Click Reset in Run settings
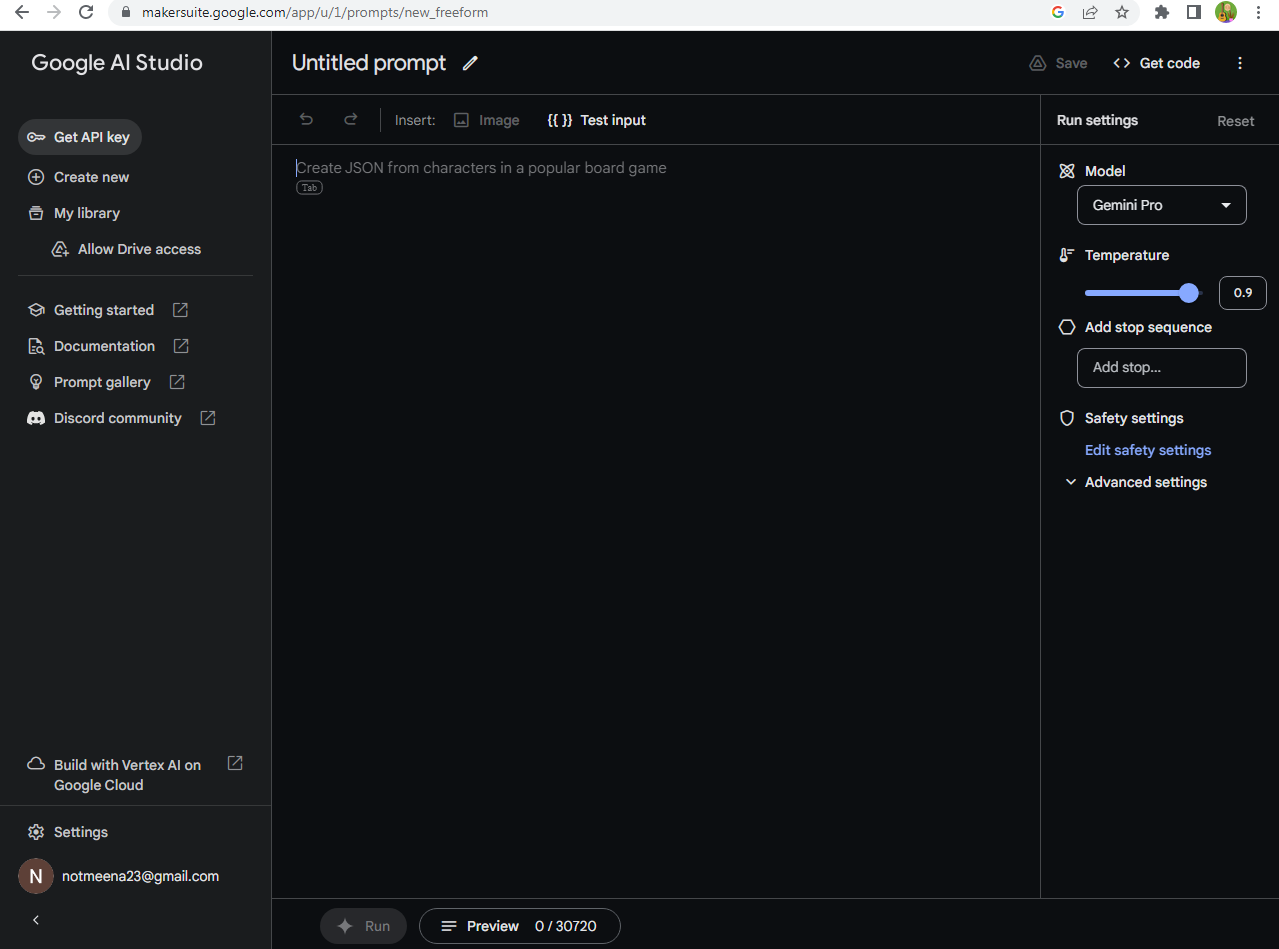 (x=1235, y=121)
